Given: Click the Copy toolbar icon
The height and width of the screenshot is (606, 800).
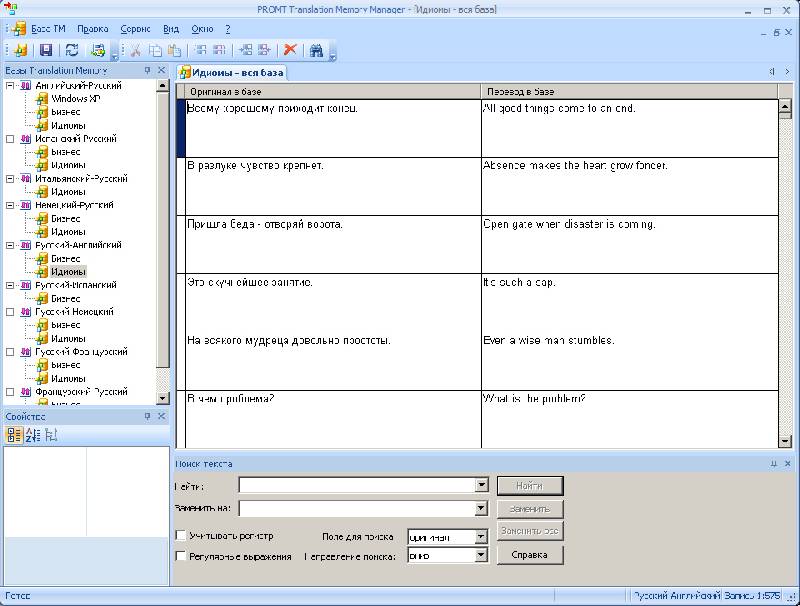Looking at the screenshot, I should 155,50.
